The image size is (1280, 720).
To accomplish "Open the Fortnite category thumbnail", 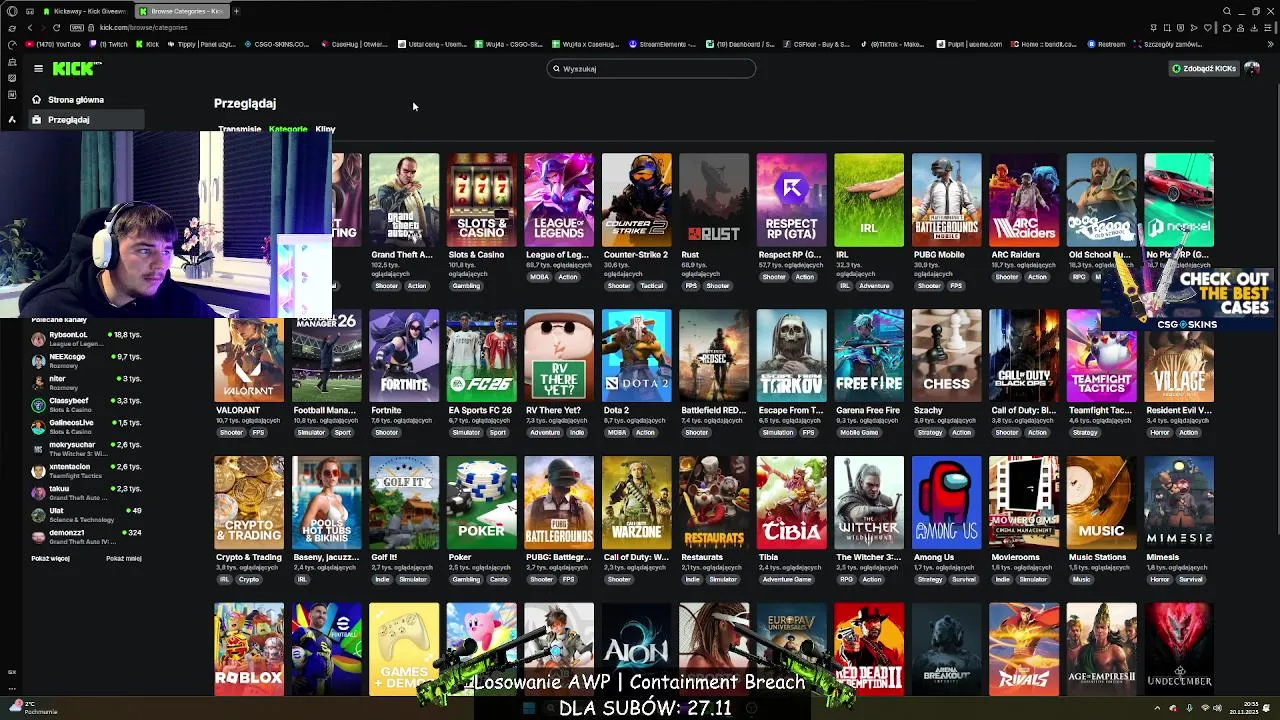I will tap(404, 356).
